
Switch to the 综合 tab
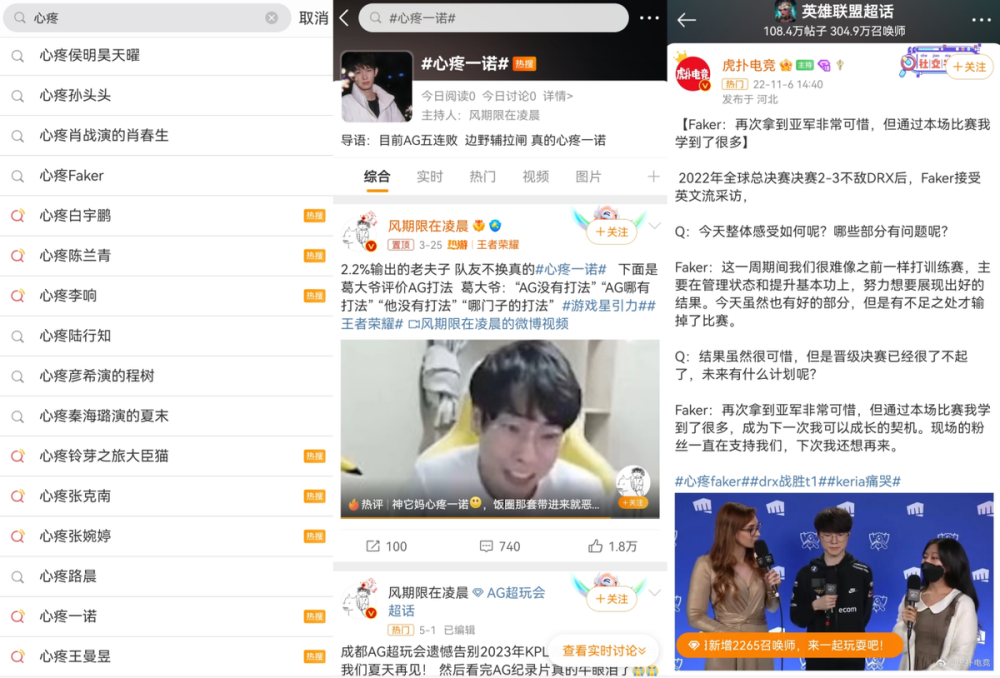coord(376,177)
